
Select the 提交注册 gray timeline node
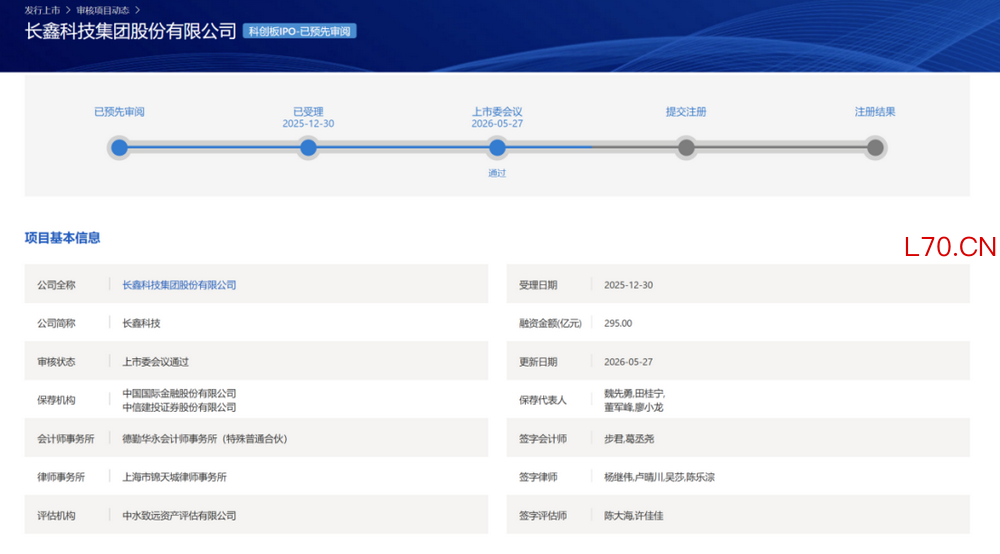coord(686,148)
